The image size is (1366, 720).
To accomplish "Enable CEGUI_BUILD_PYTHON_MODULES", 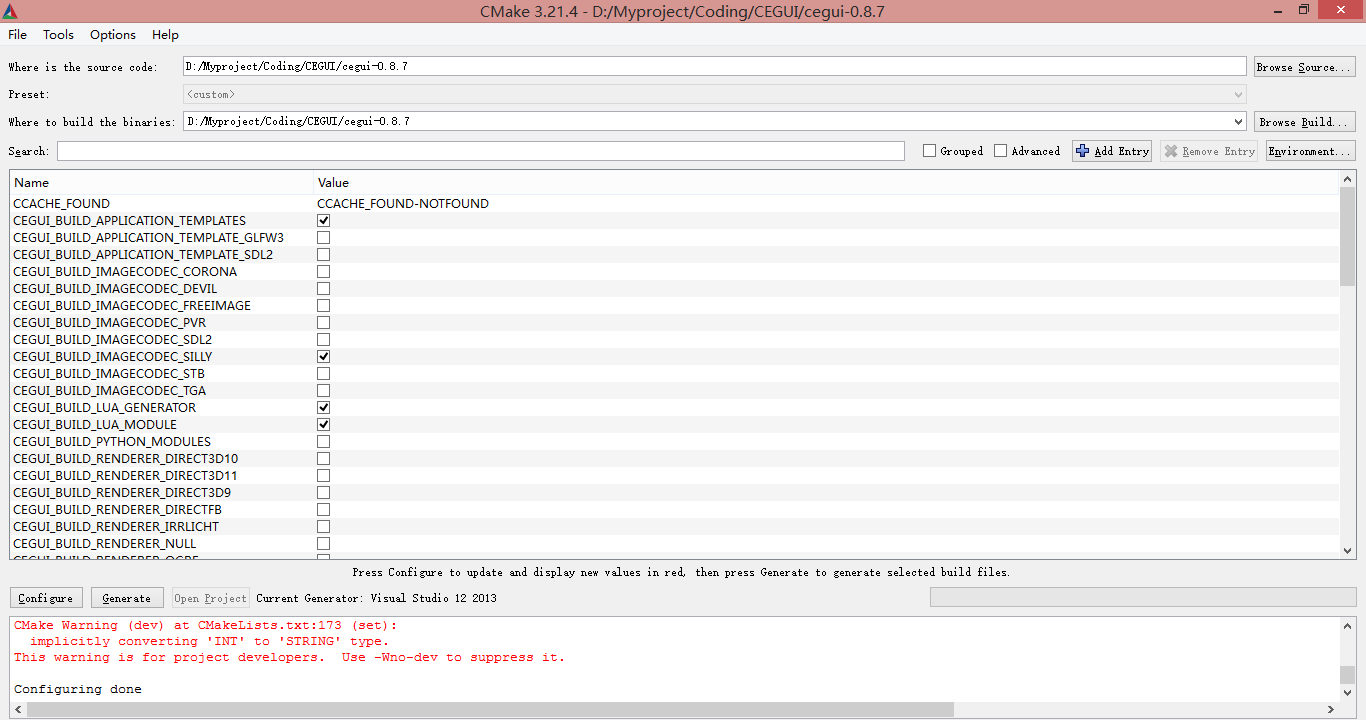I will [x=323, y=441].
